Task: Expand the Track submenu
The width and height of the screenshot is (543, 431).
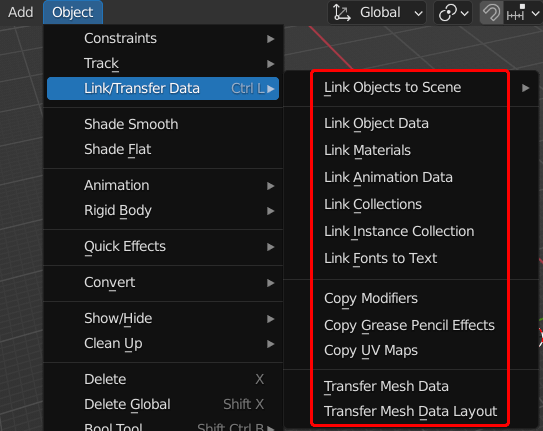Action: [163, 64]
